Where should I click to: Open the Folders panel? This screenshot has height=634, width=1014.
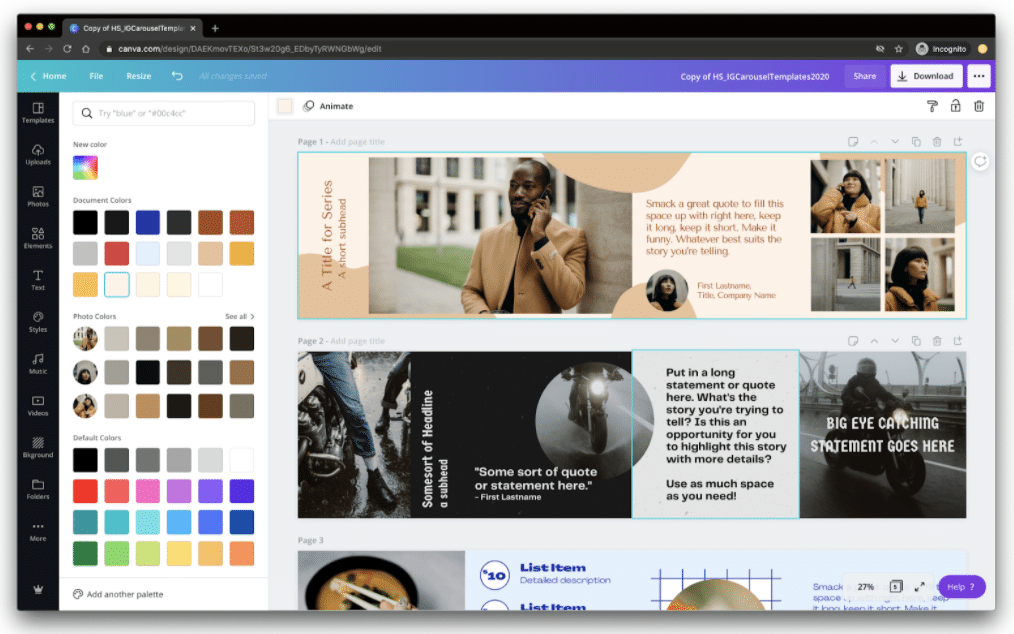(38, 489)
